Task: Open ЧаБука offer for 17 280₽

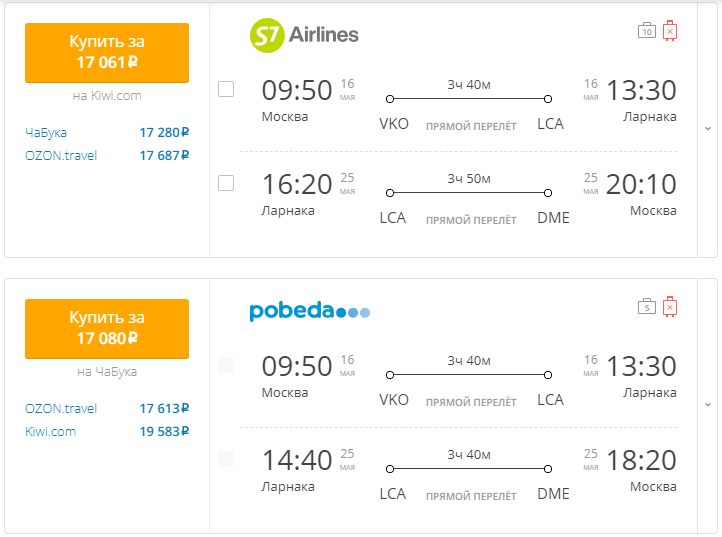Action: pyautogui.click(x=107, y=133)
